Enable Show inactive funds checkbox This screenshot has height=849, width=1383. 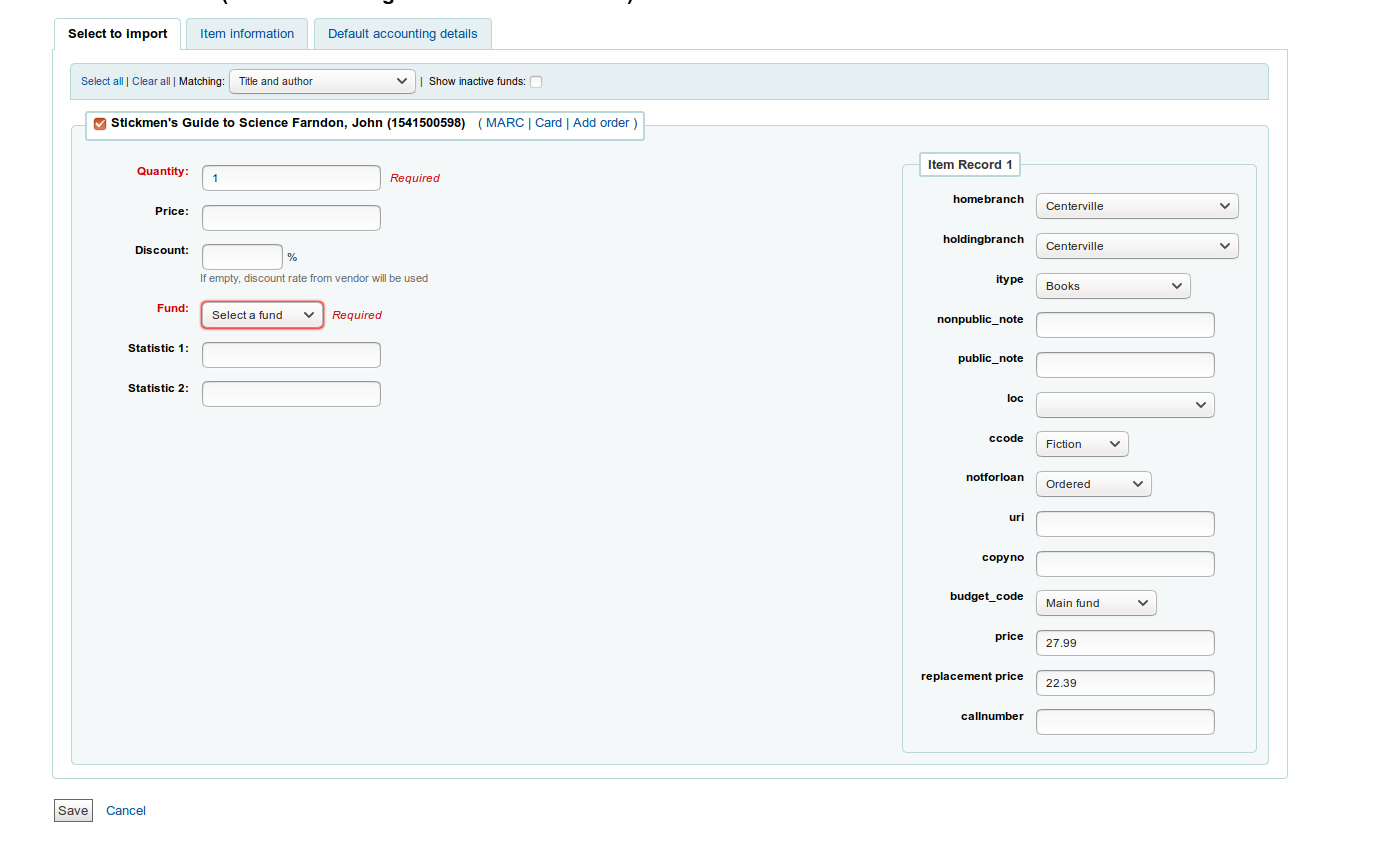(536, 82)
